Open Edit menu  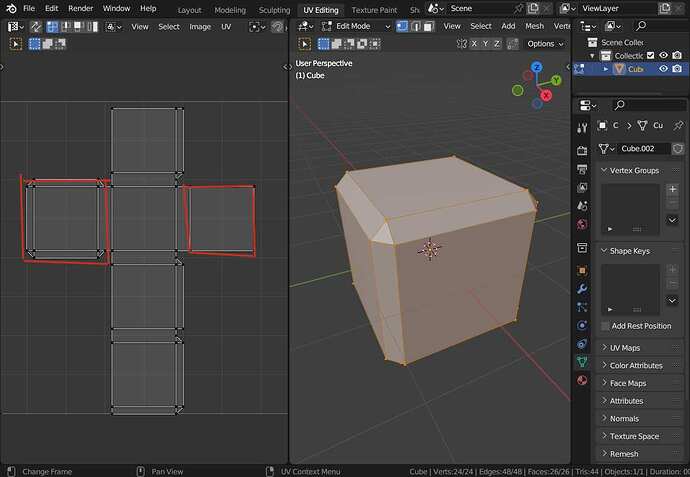tap(51, 8)
